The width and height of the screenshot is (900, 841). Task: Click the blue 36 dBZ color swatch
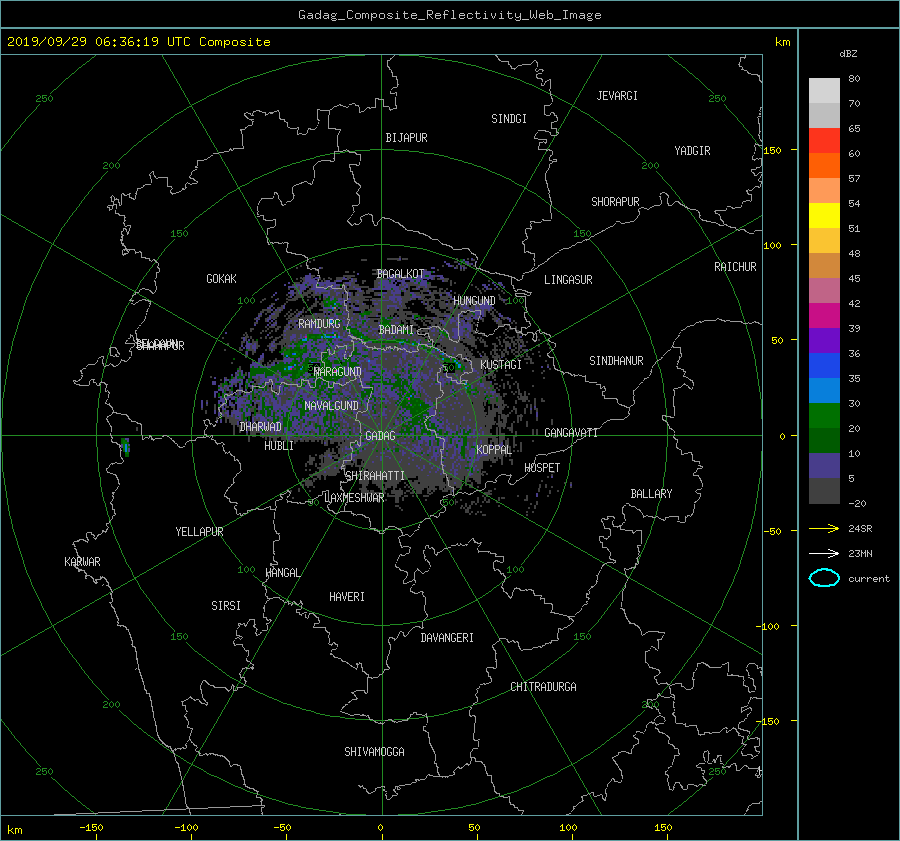click(x=824, y=365)
